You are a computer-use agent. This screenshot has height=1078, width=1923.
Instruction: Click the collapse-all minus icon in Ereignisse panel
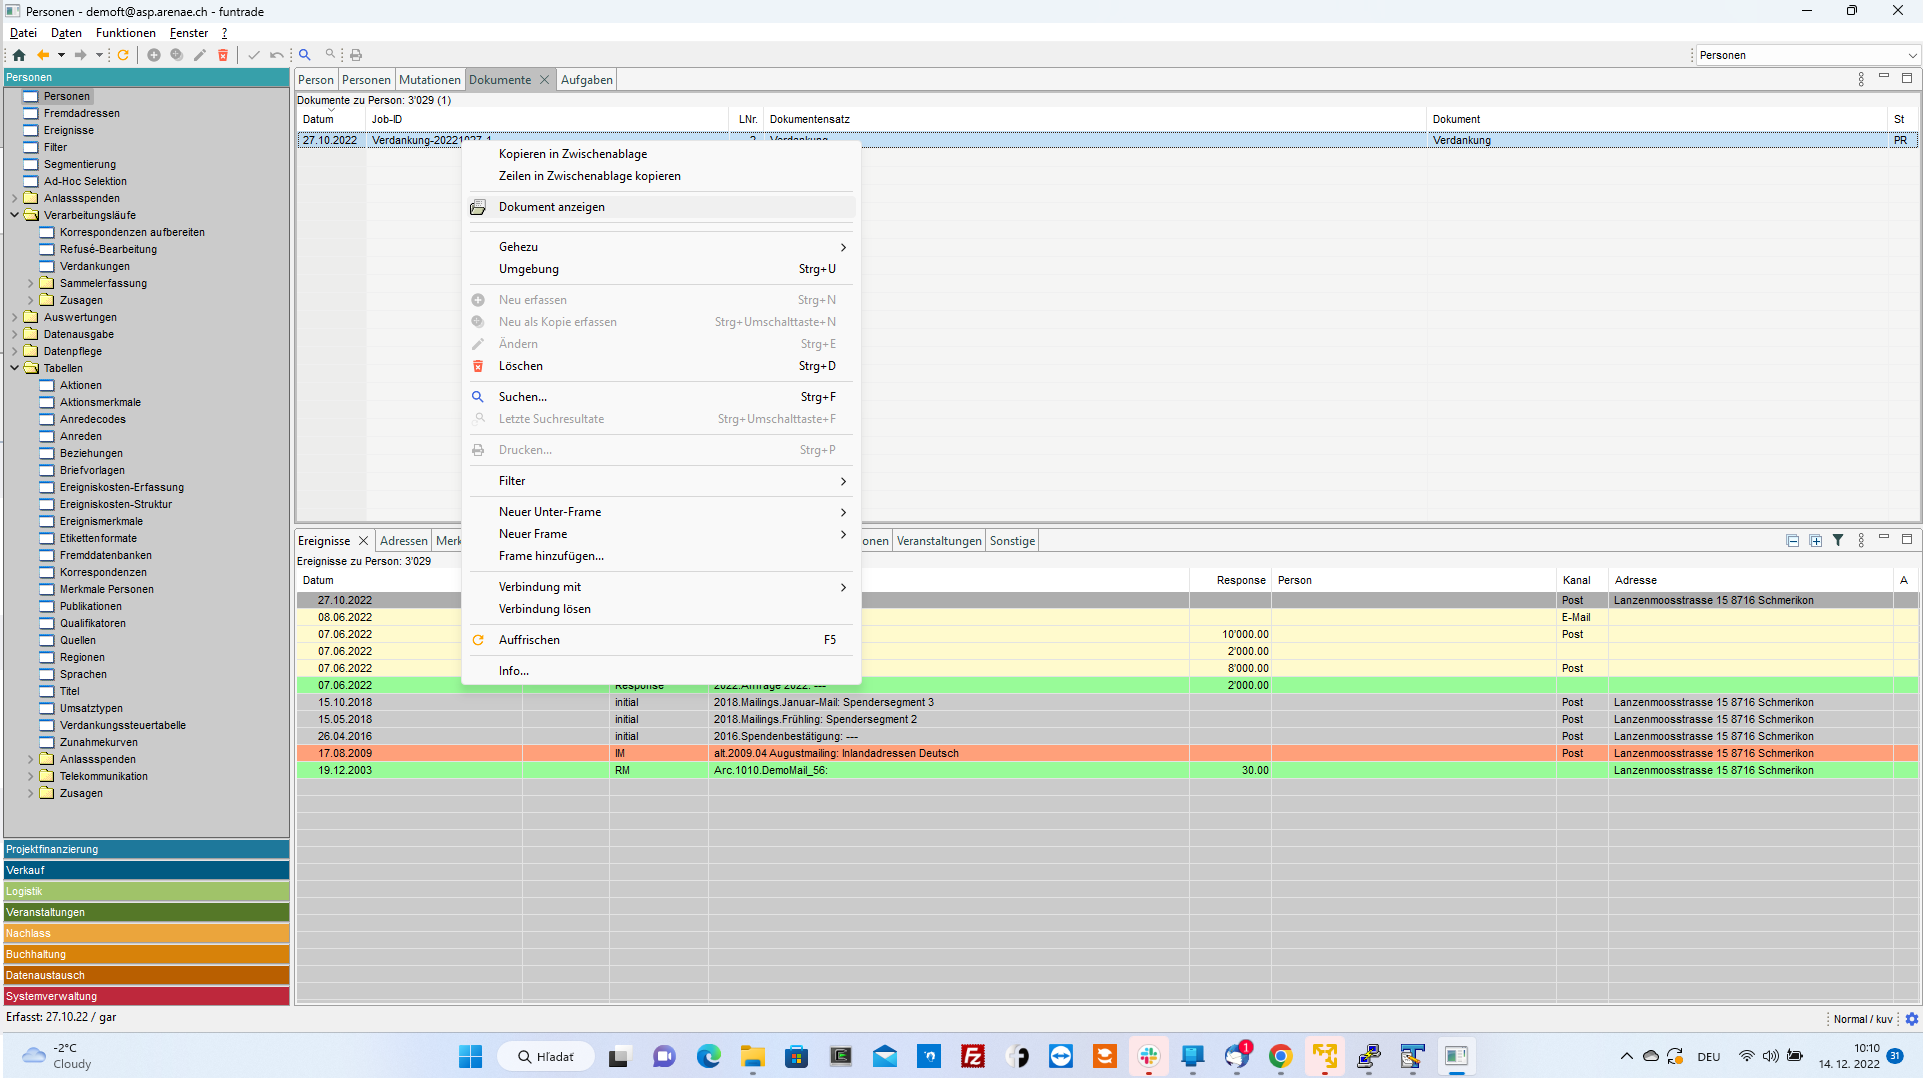pos(1792,541)
